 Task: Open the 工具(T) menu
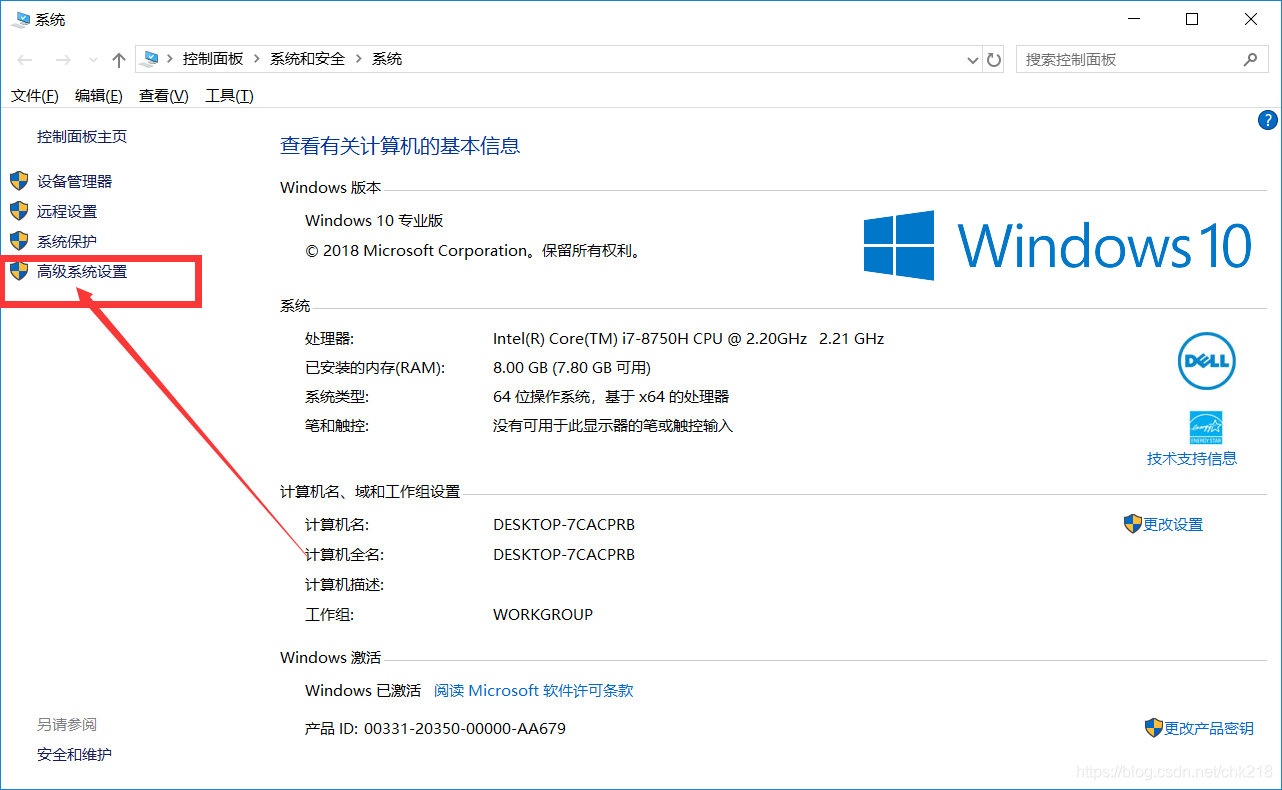point(229,96)
